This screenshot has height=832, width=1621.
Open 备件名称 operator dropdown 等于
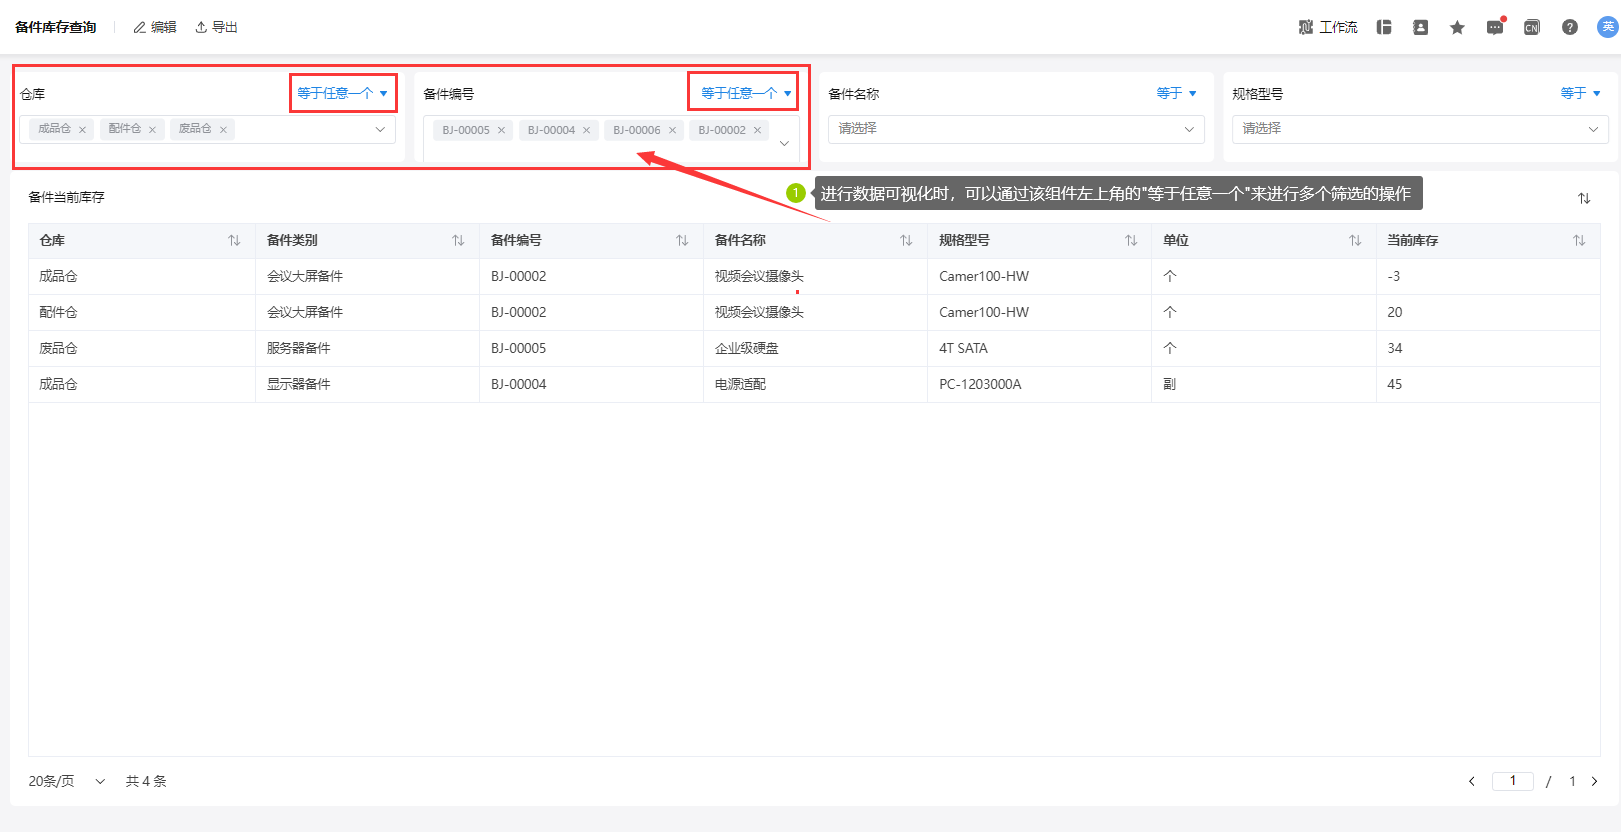pyautogui.click(x=1176, y=93)
